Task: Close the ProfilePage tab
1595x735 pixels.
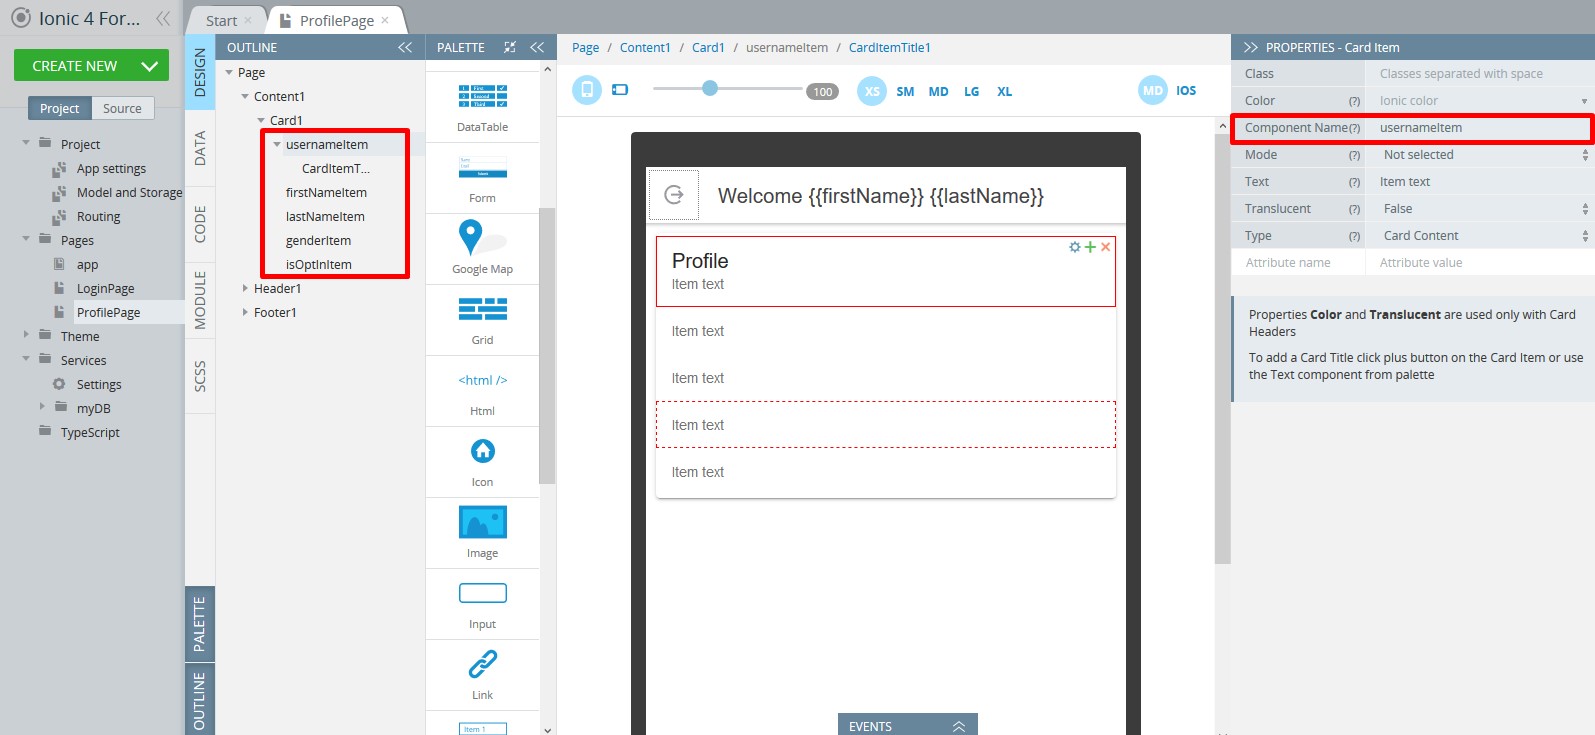Action: (385, 20)
